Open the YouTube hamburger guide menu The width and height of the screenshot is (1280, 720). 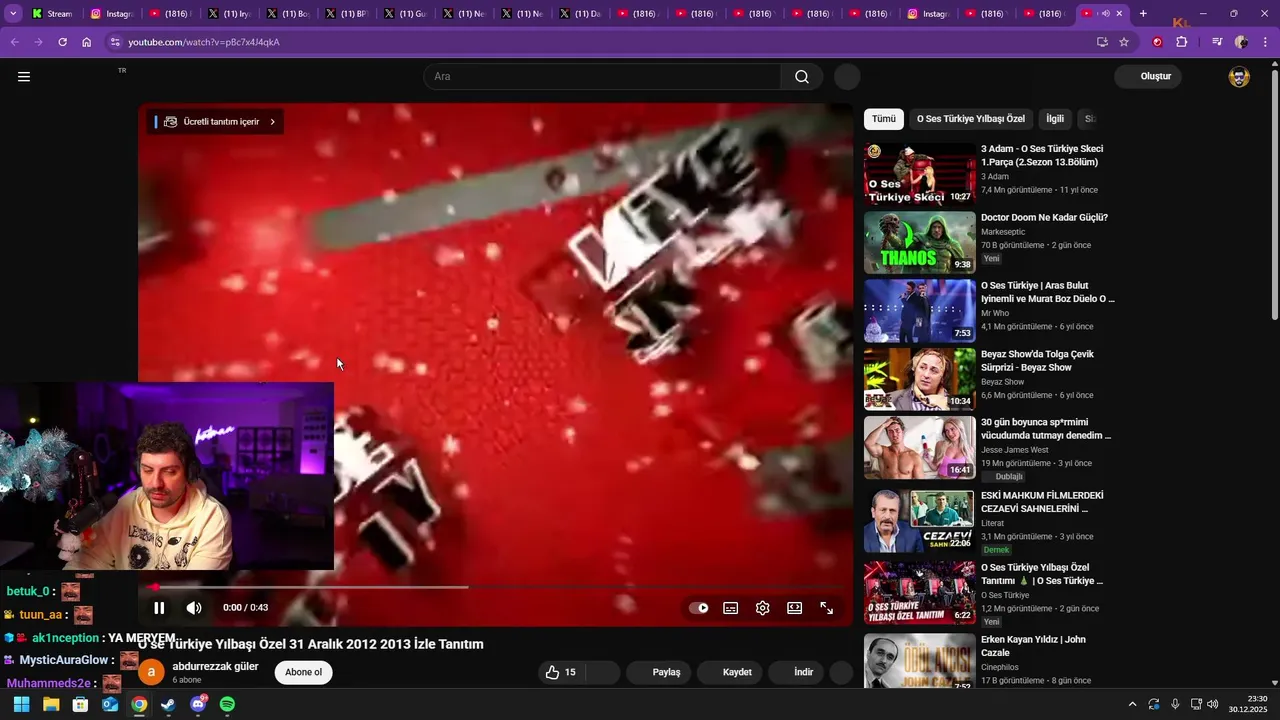(24, 77)
